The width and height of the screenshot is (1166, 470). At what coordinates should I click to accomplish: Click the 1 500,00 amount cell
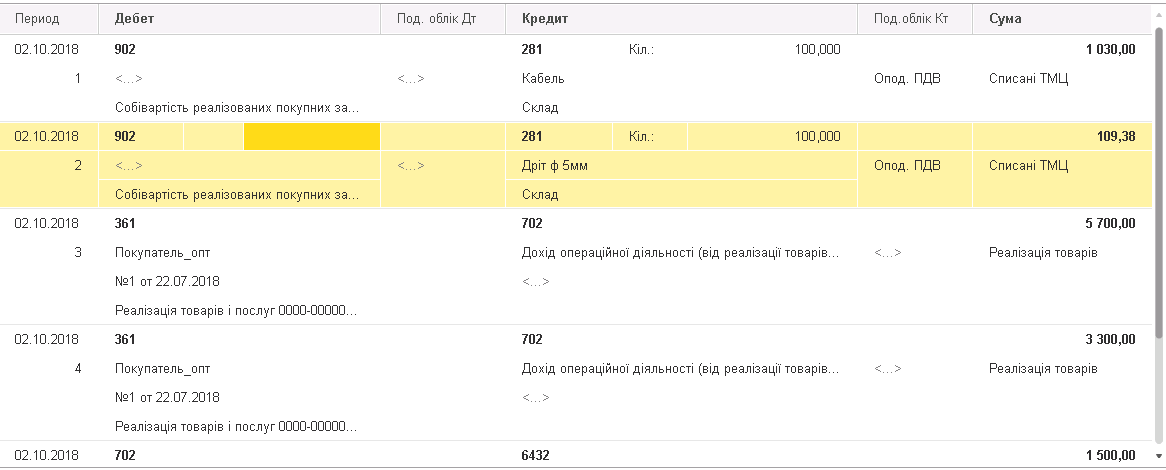pos(1110,455)
